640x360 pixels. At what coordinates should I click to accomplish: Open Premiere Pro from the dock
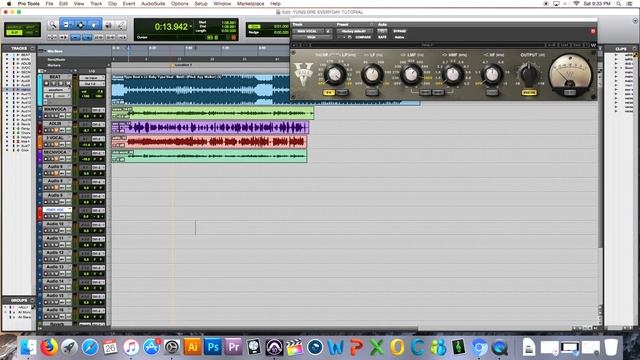click(x=233, y=347)
